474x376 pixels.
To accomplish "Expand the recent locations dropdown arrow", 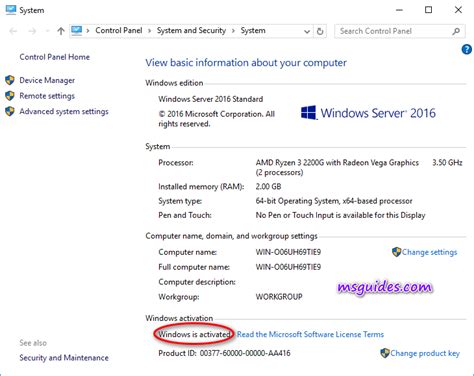I will [x=47, y=31].
